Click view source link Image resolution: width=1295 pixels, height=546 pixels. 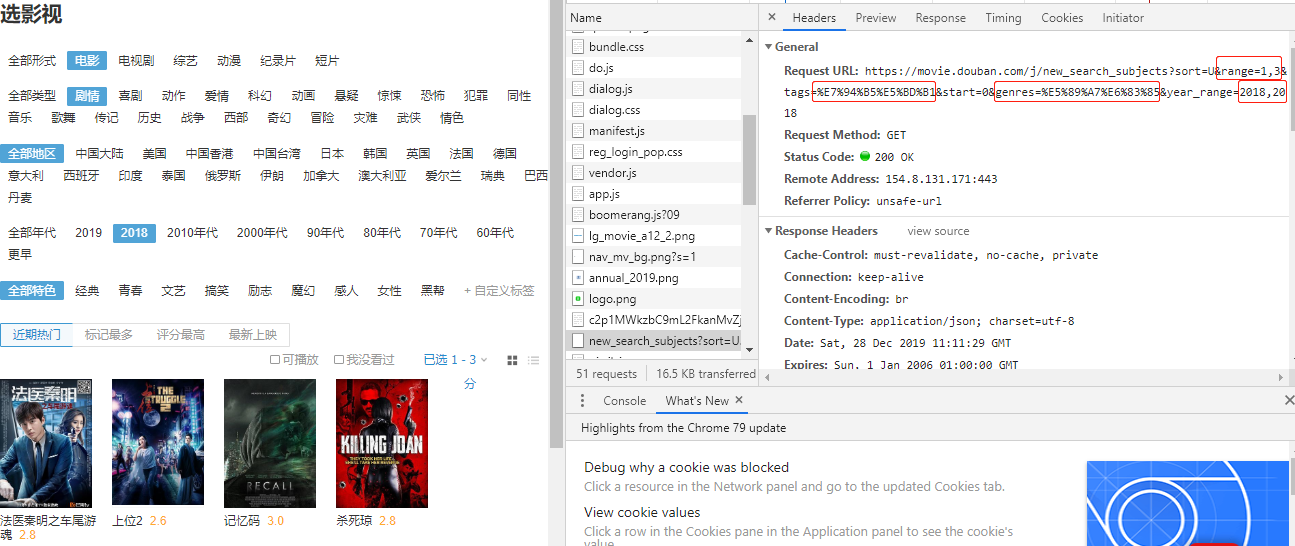(938, 231)
